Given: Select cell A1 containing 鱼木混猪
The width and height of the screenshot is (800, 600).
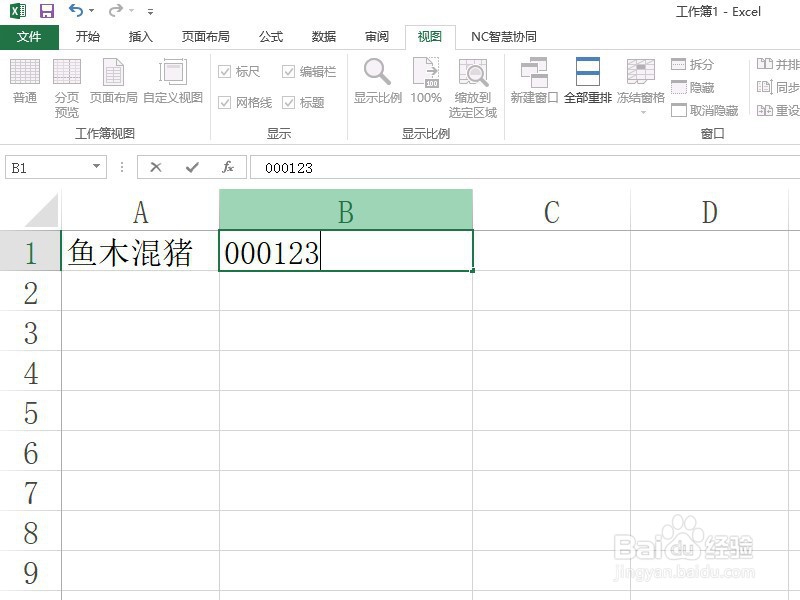Looking at the screenshot, I should point(140,254).
